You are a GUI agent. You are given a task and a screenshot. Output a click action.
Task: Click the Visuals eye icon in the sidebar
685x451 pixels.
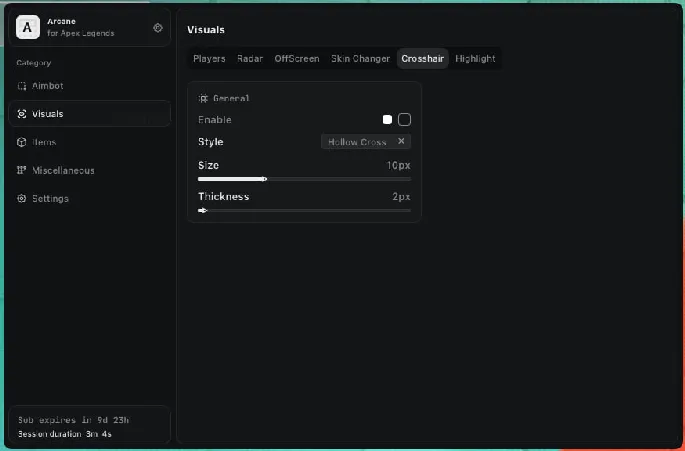pos(23,114)
